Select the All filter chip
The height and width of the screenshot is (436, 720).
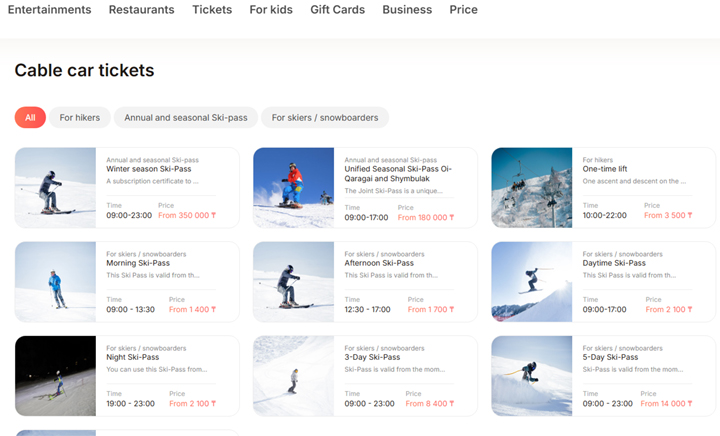pyautogui.click(x=30, y=117)
